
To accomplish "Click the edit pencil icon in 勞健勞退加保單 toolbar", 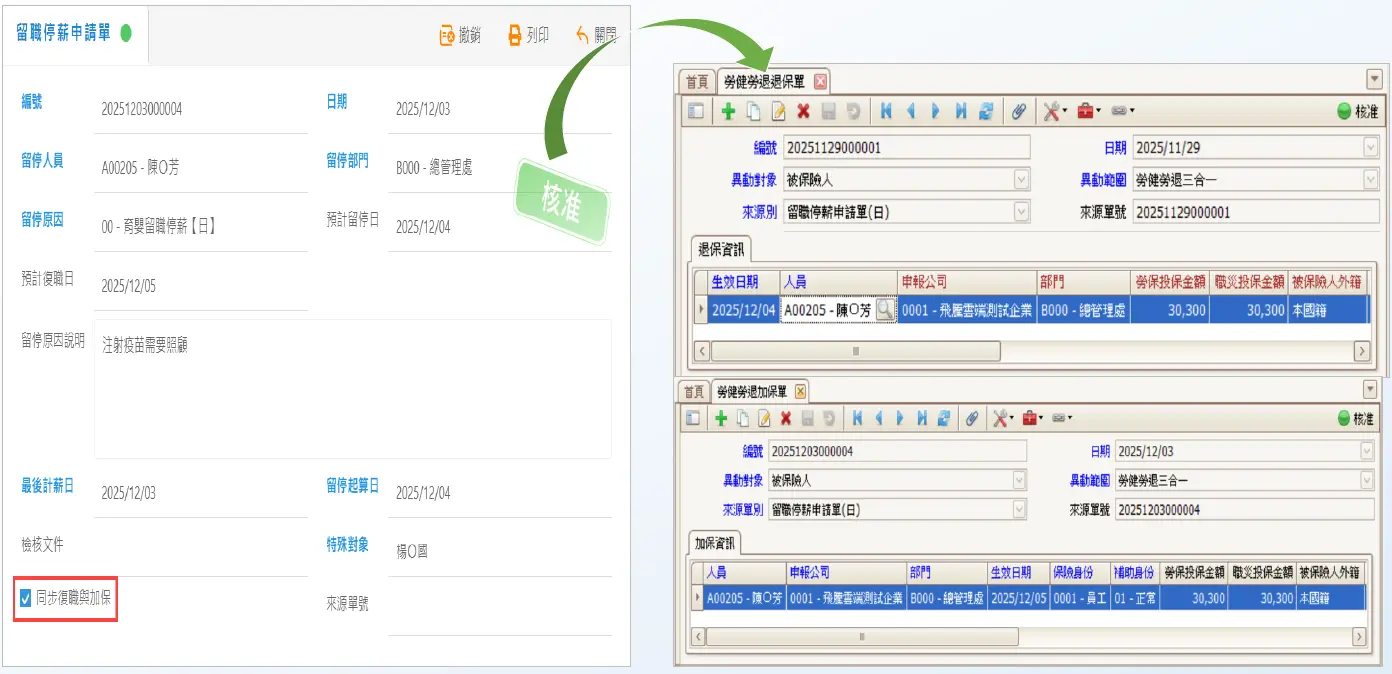I will pyautogui.click(x=764, y=418).
